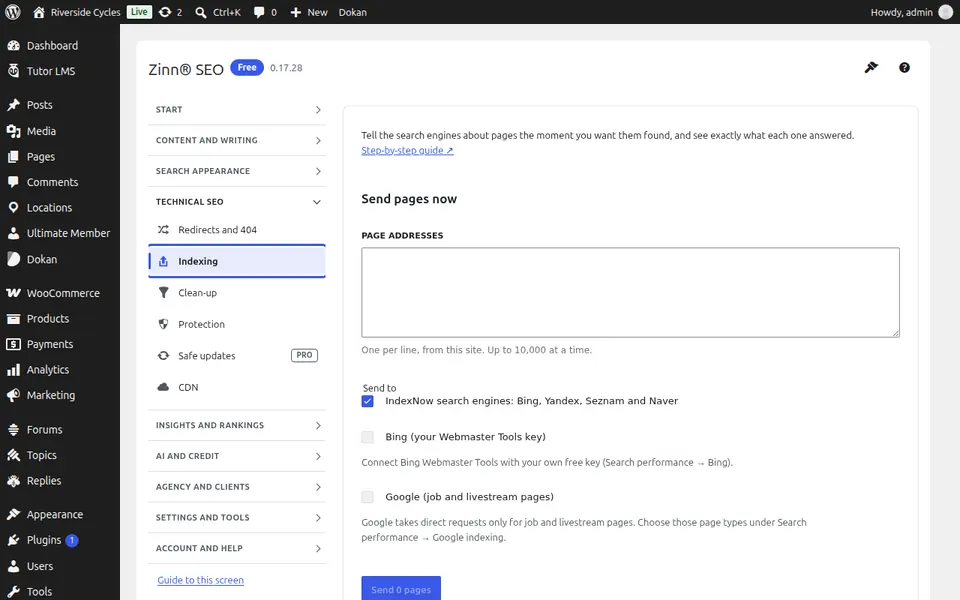Viewport: 960px width, 600px height.
Task: Open the WordPress logo menu
Action: click(12, 12)
